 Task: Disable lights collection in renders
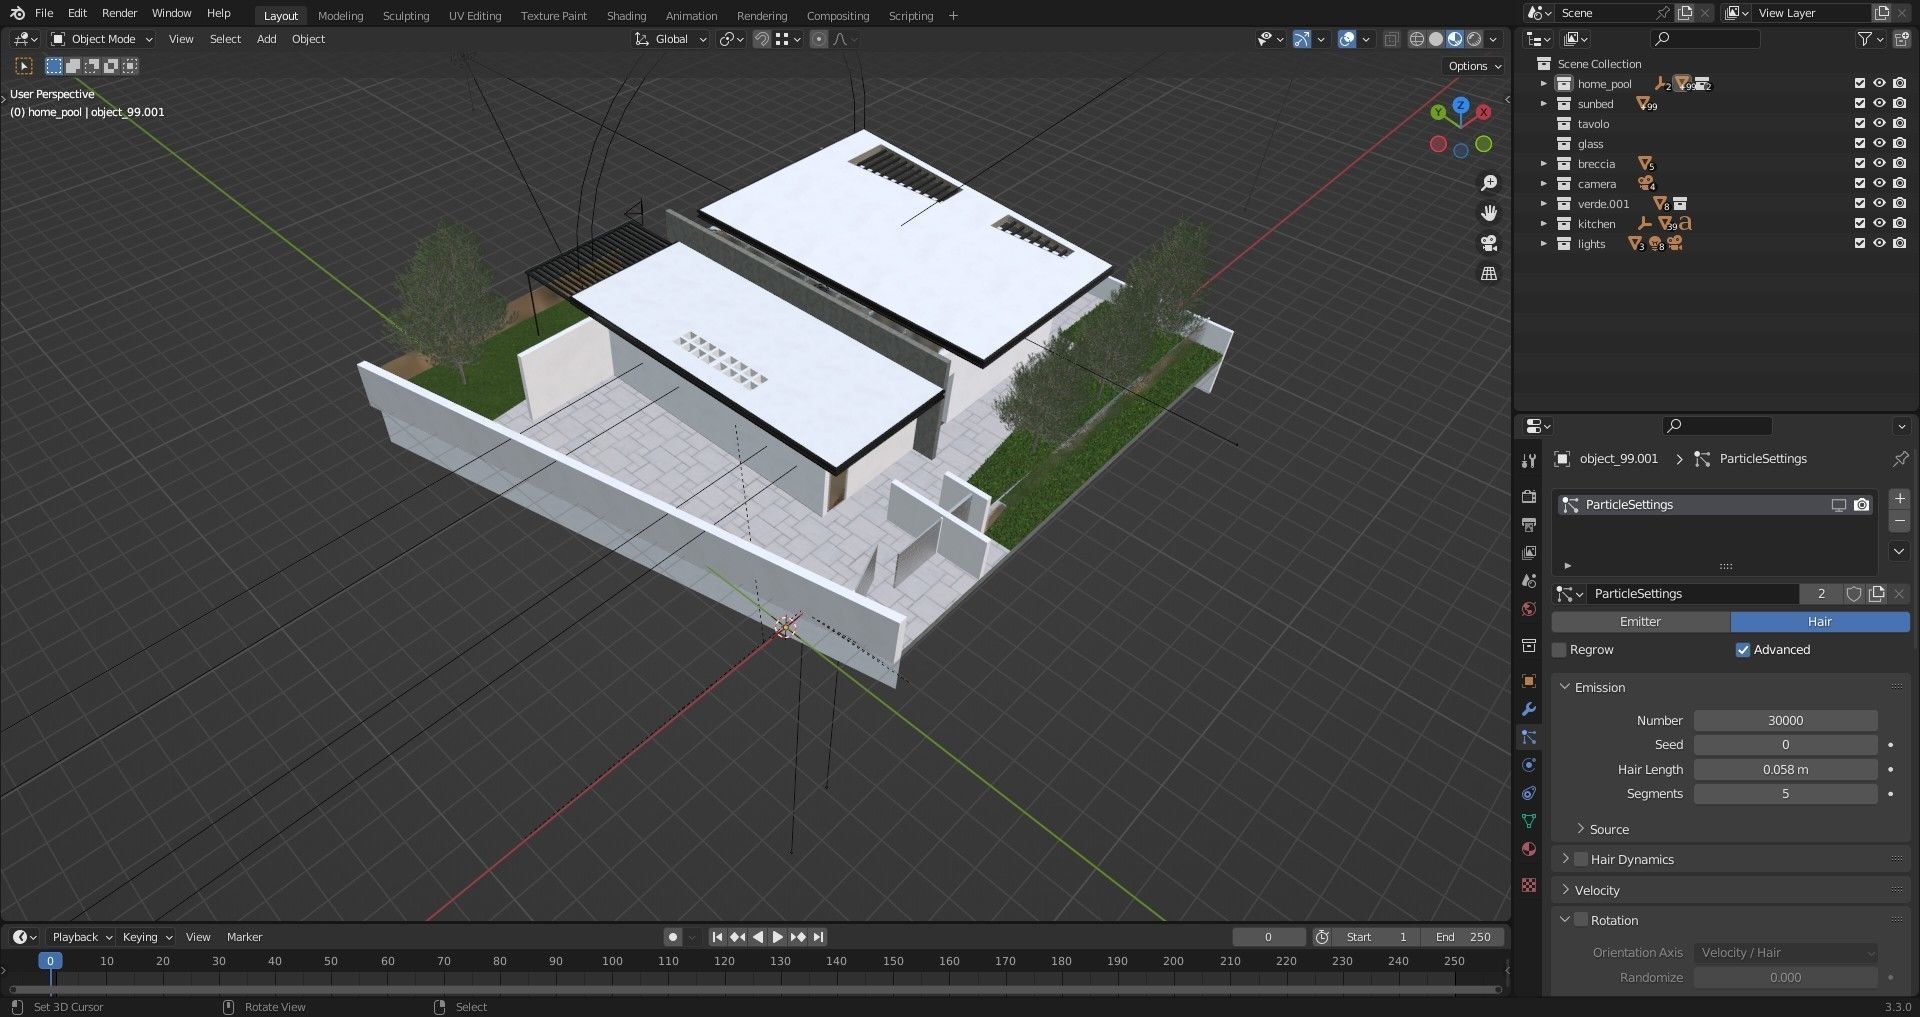point(1899,244)
